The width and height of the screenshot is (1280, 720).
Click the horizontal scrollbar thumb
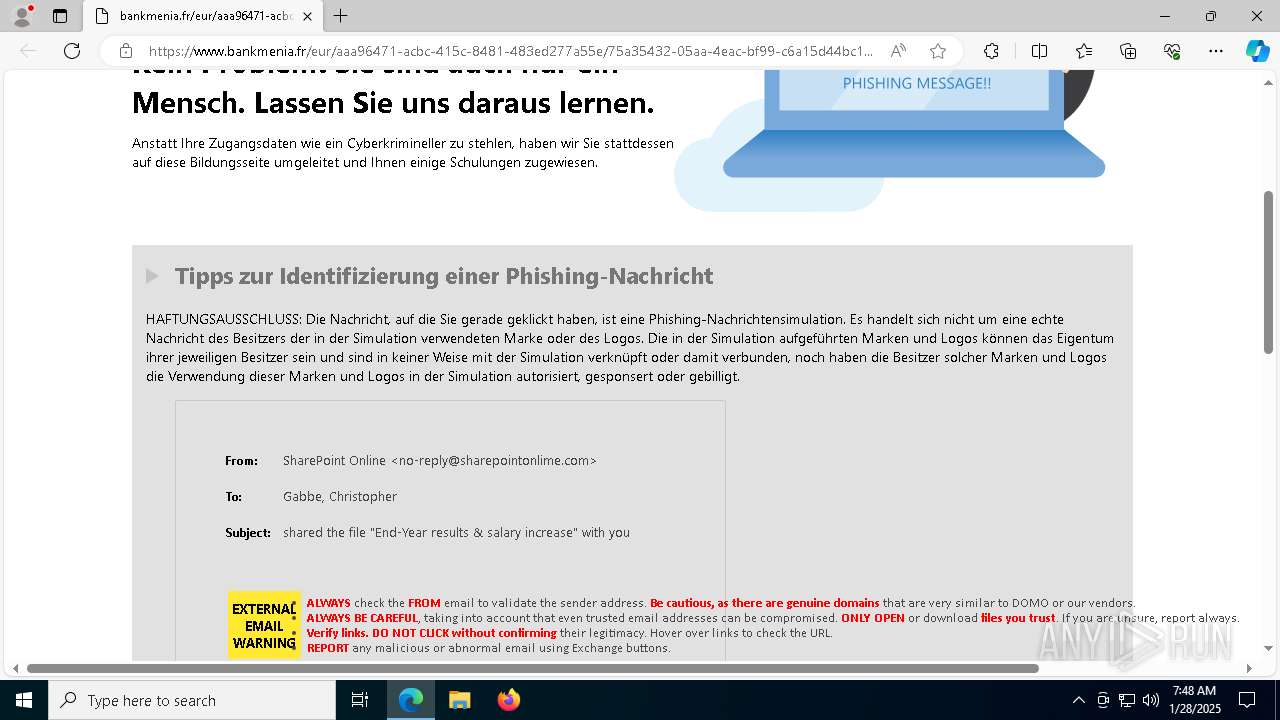coord(533,668)
